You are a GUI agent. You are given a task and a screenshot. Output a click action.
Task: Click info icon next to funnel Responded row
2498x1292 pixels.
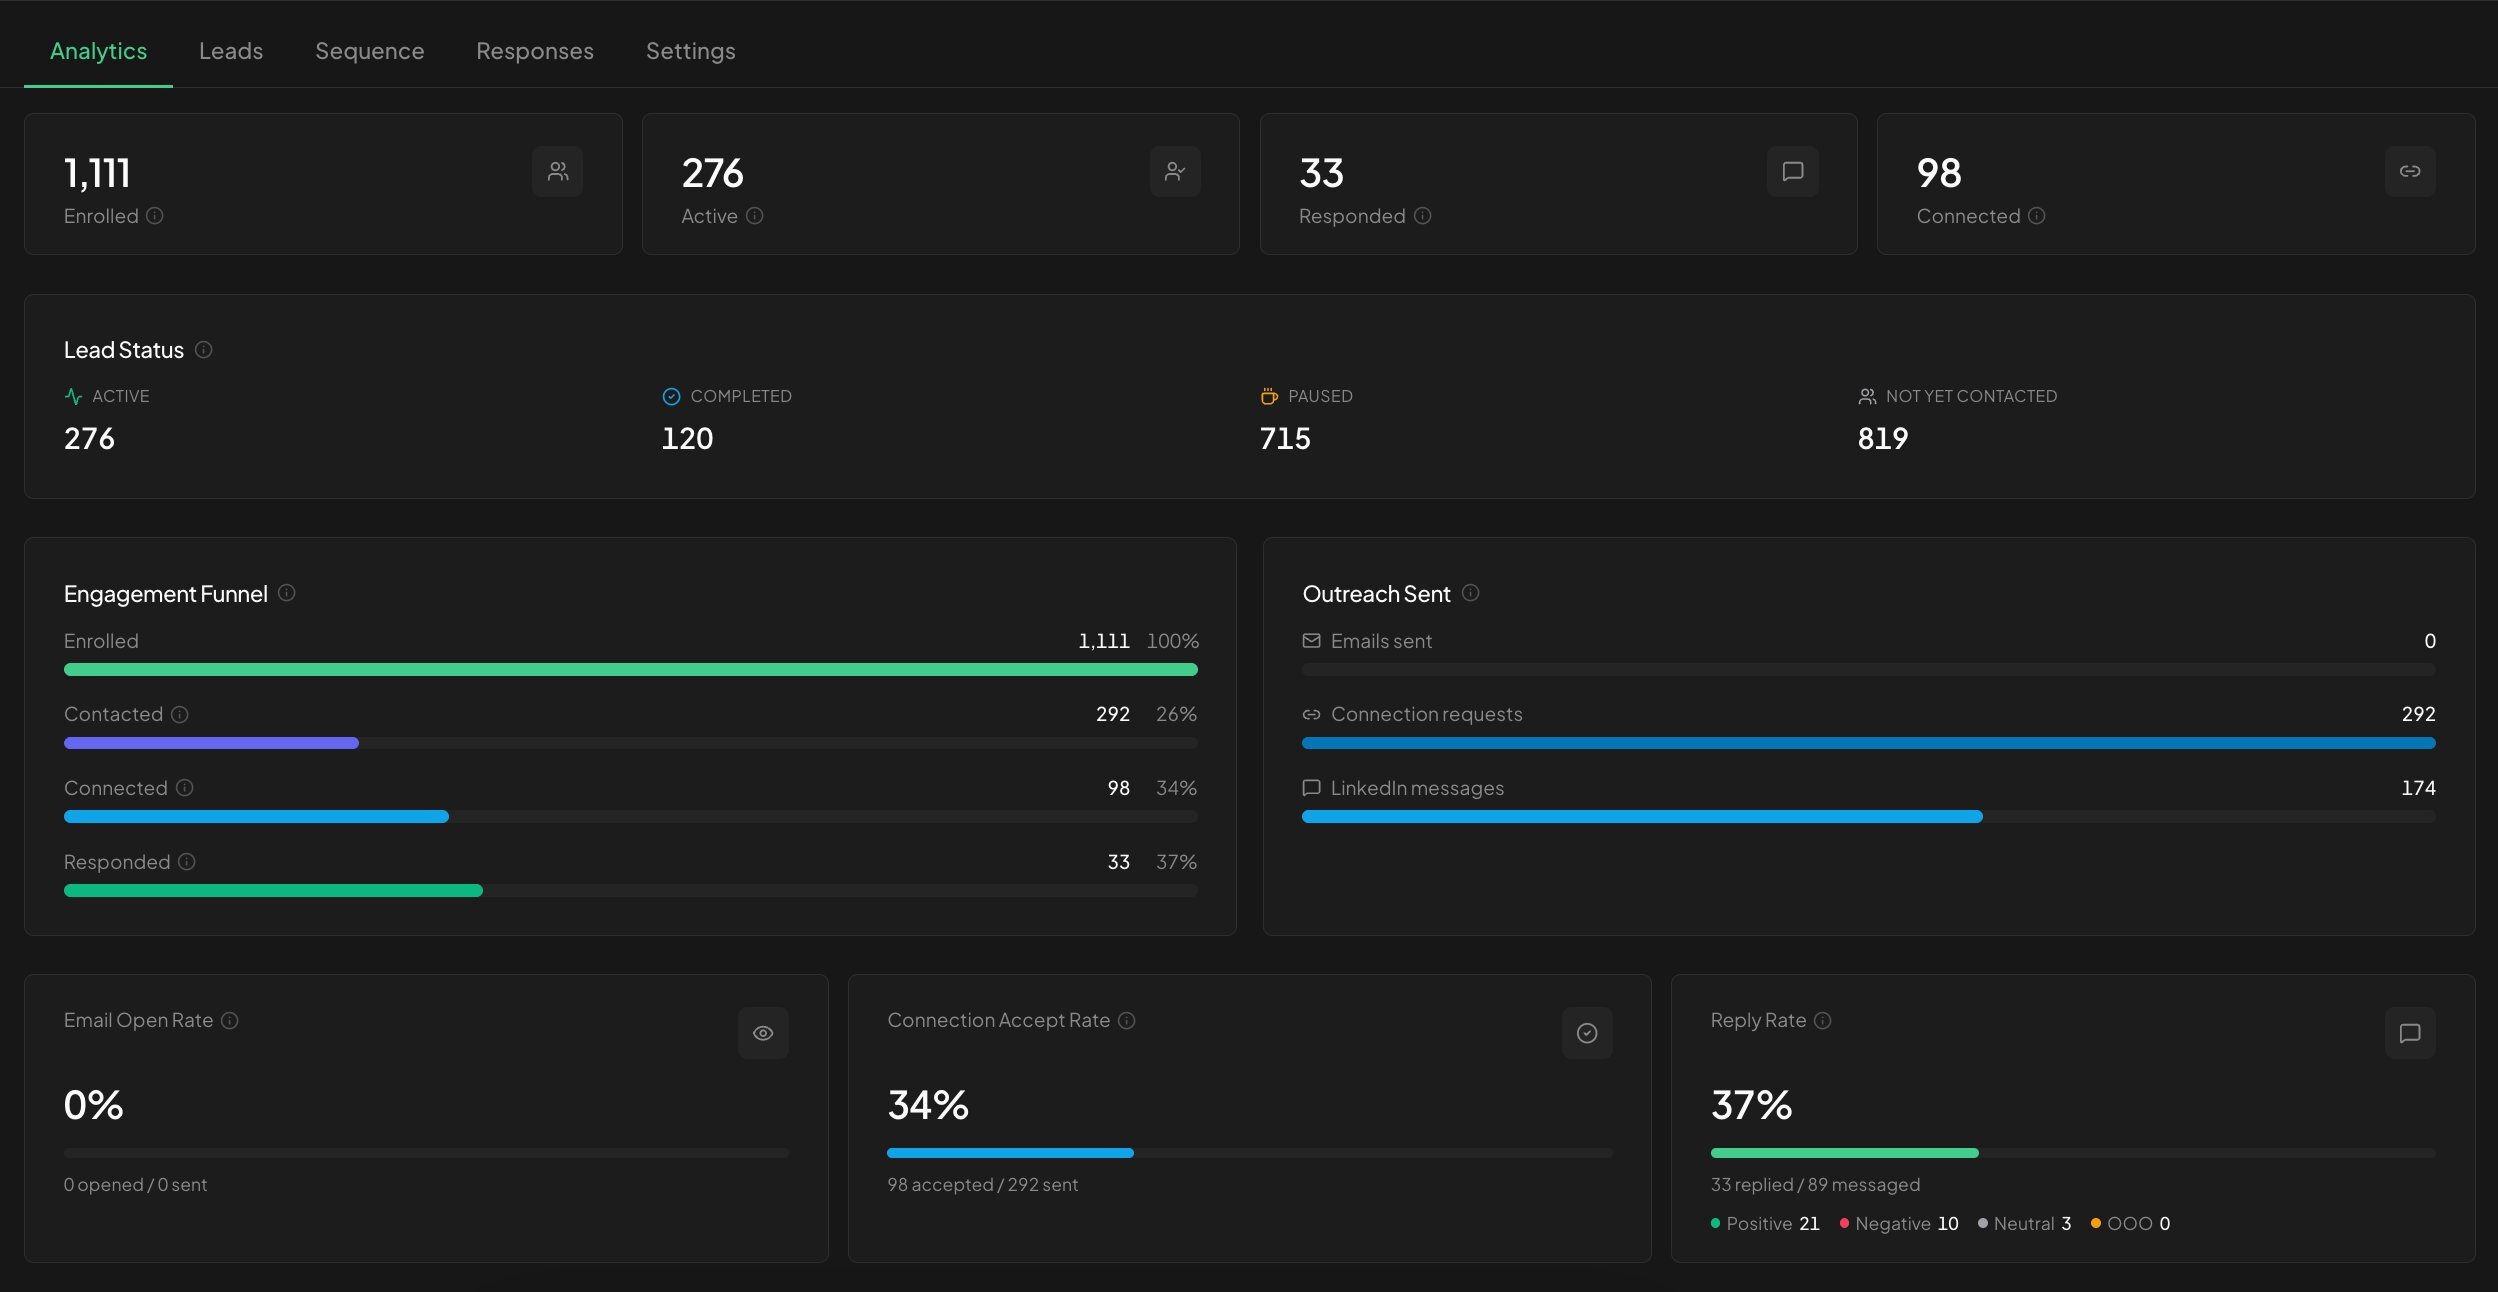coord(187,862)
